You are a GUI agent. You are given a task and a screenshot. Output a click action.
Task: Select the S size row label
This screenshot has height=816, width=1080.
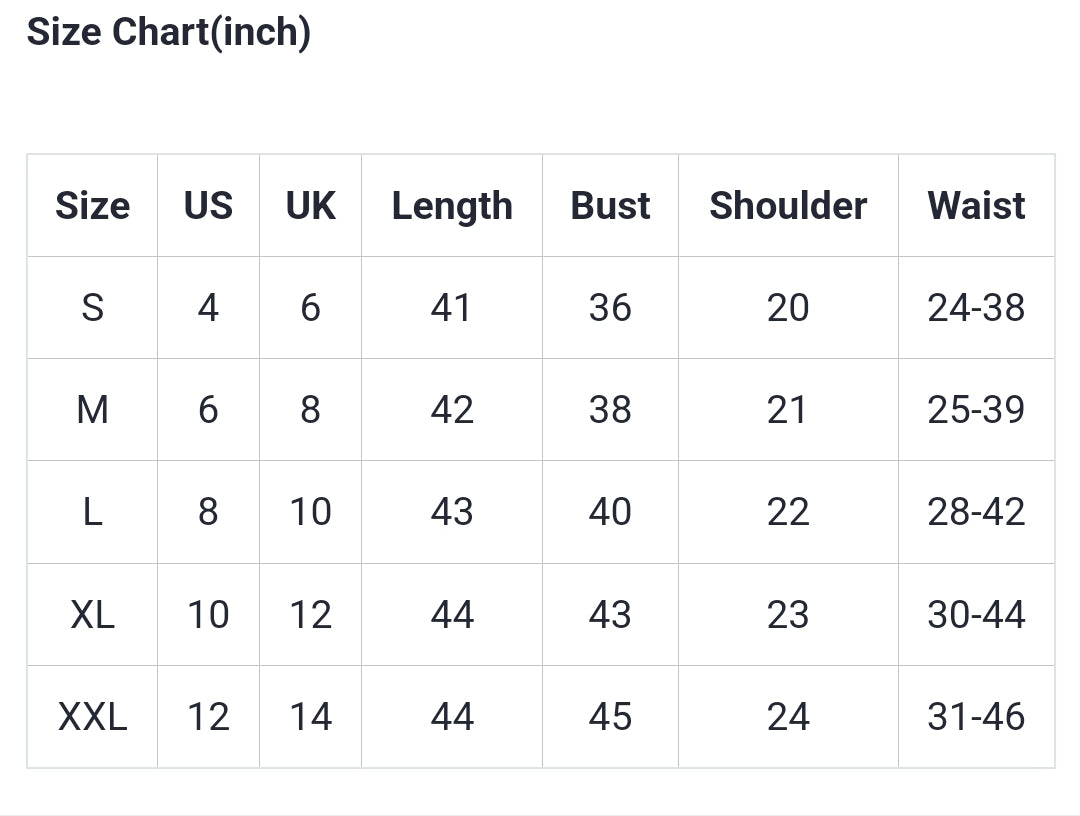(92, 308)
